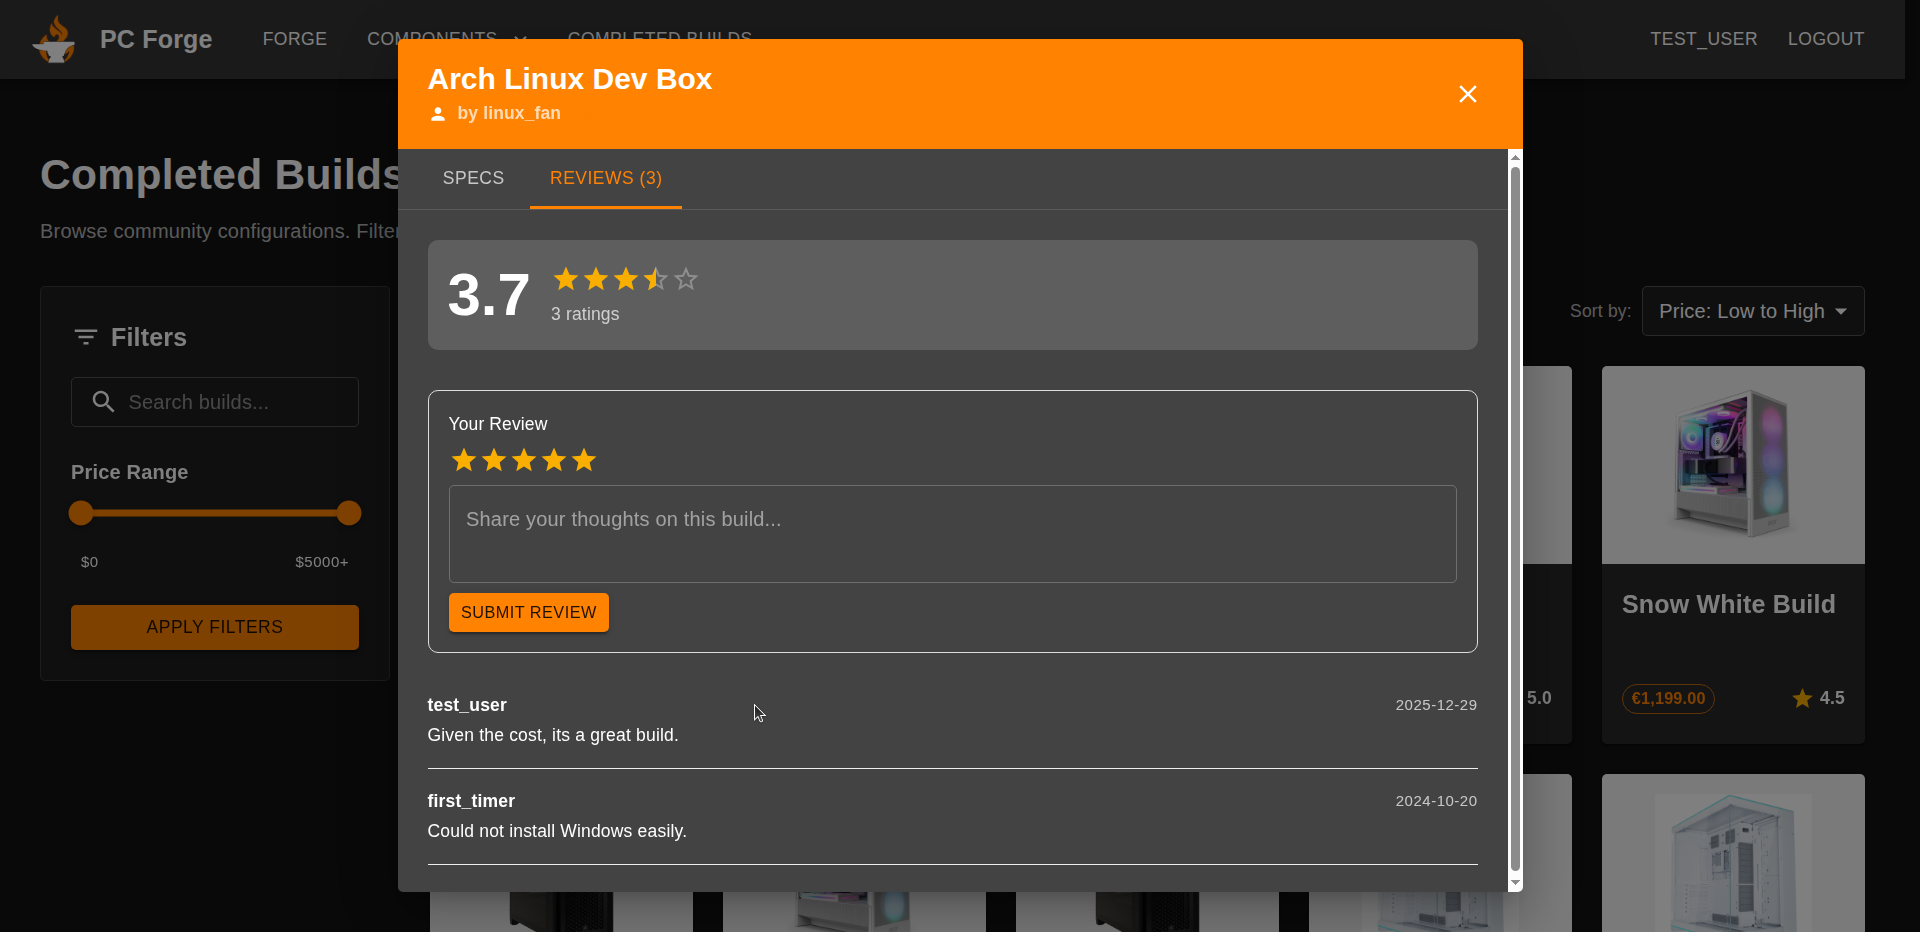Click the left price range slider handle

click(x=81, y=513)
